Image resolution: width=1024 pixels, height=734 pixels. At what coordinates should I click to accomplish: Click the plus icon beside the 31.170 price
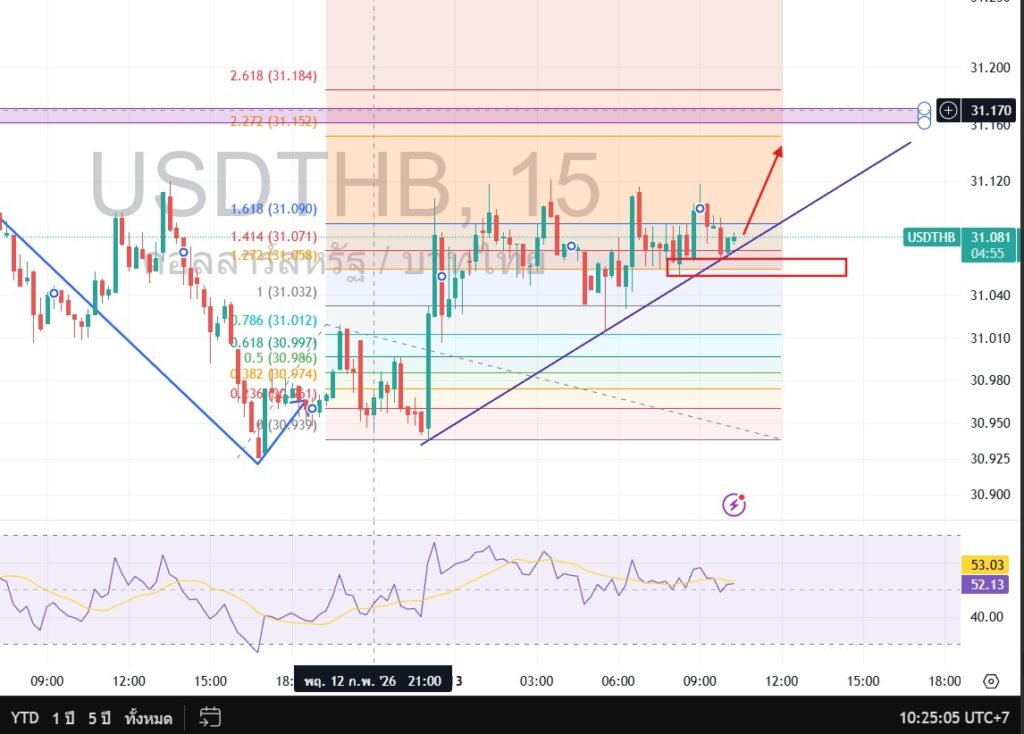pyautogui.click(x=949, y=110)
